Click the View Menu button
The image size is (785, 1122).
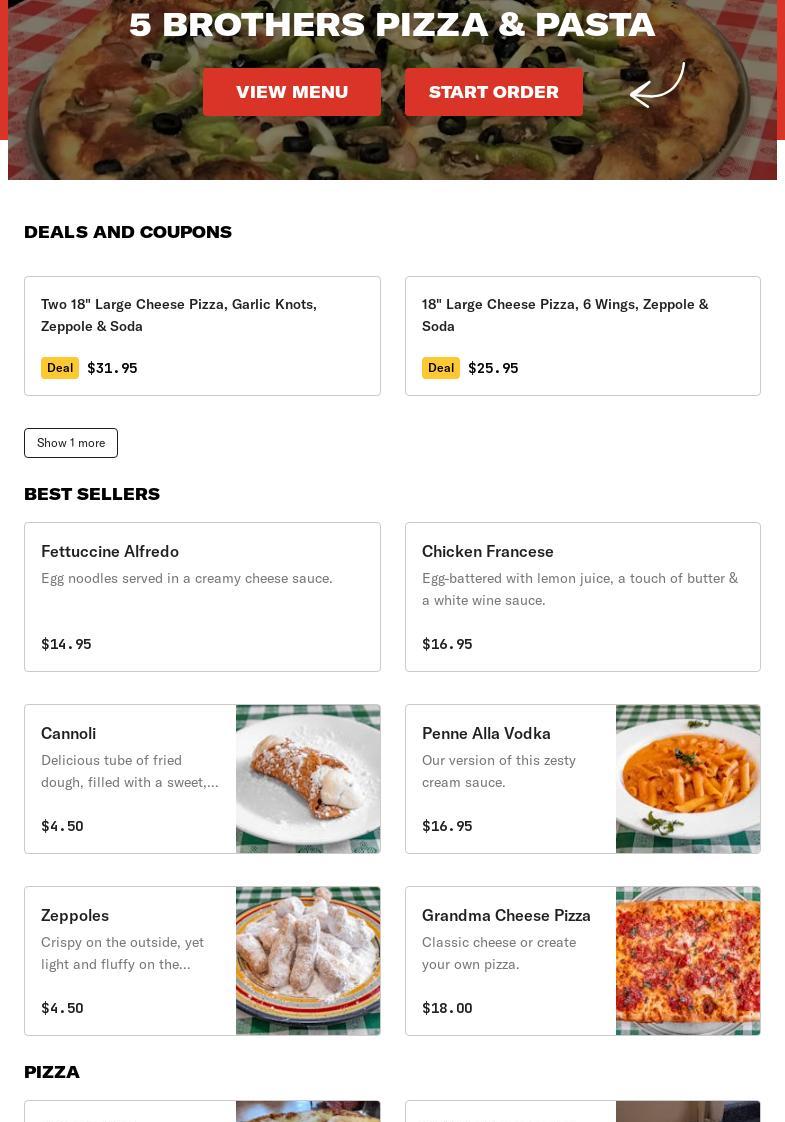[291, 92]
